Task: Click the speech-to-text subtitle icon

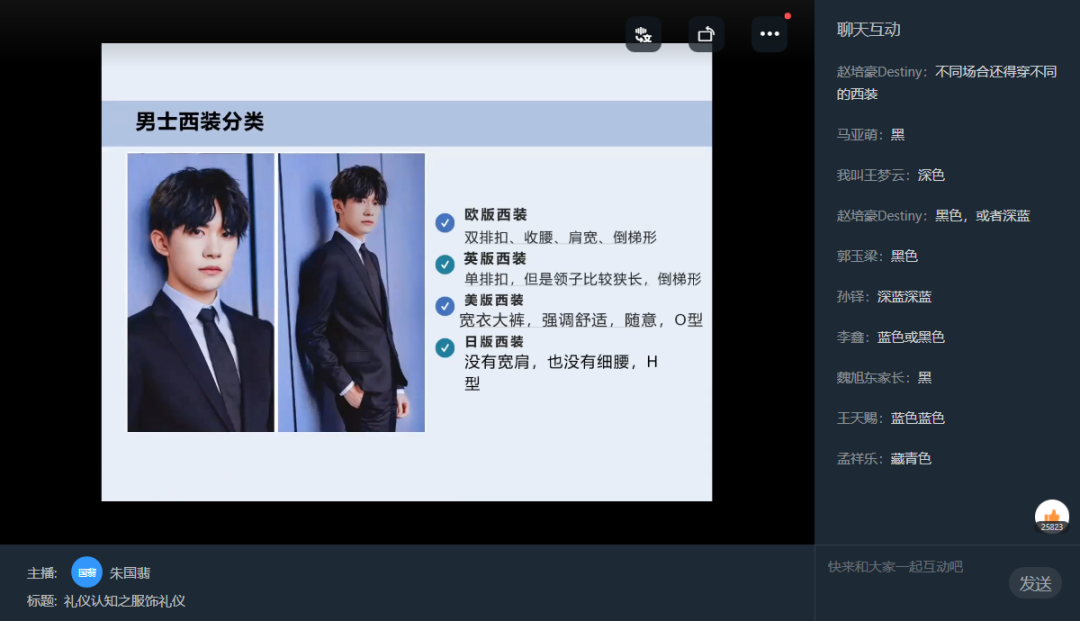Action: point(643,34)
